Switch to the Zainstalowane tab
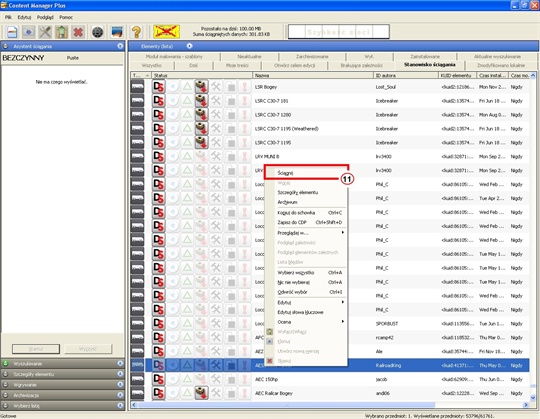The height and width of the screenshot is (419, 540). [425, 56]
